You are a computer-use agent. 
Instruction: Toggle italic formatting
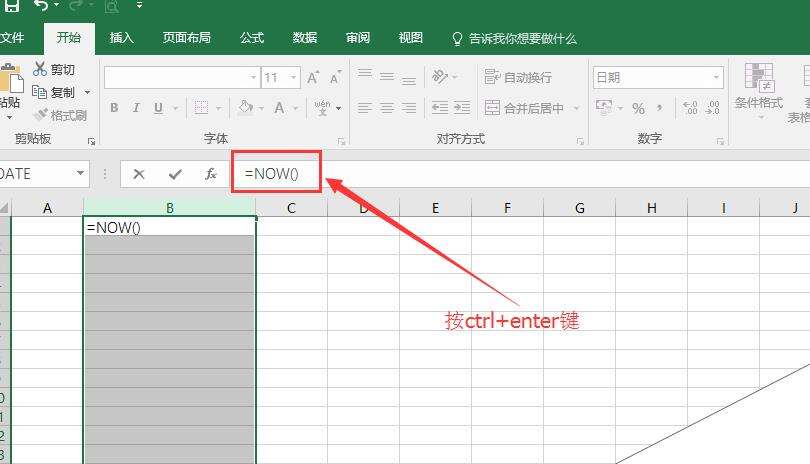point(136,108)
